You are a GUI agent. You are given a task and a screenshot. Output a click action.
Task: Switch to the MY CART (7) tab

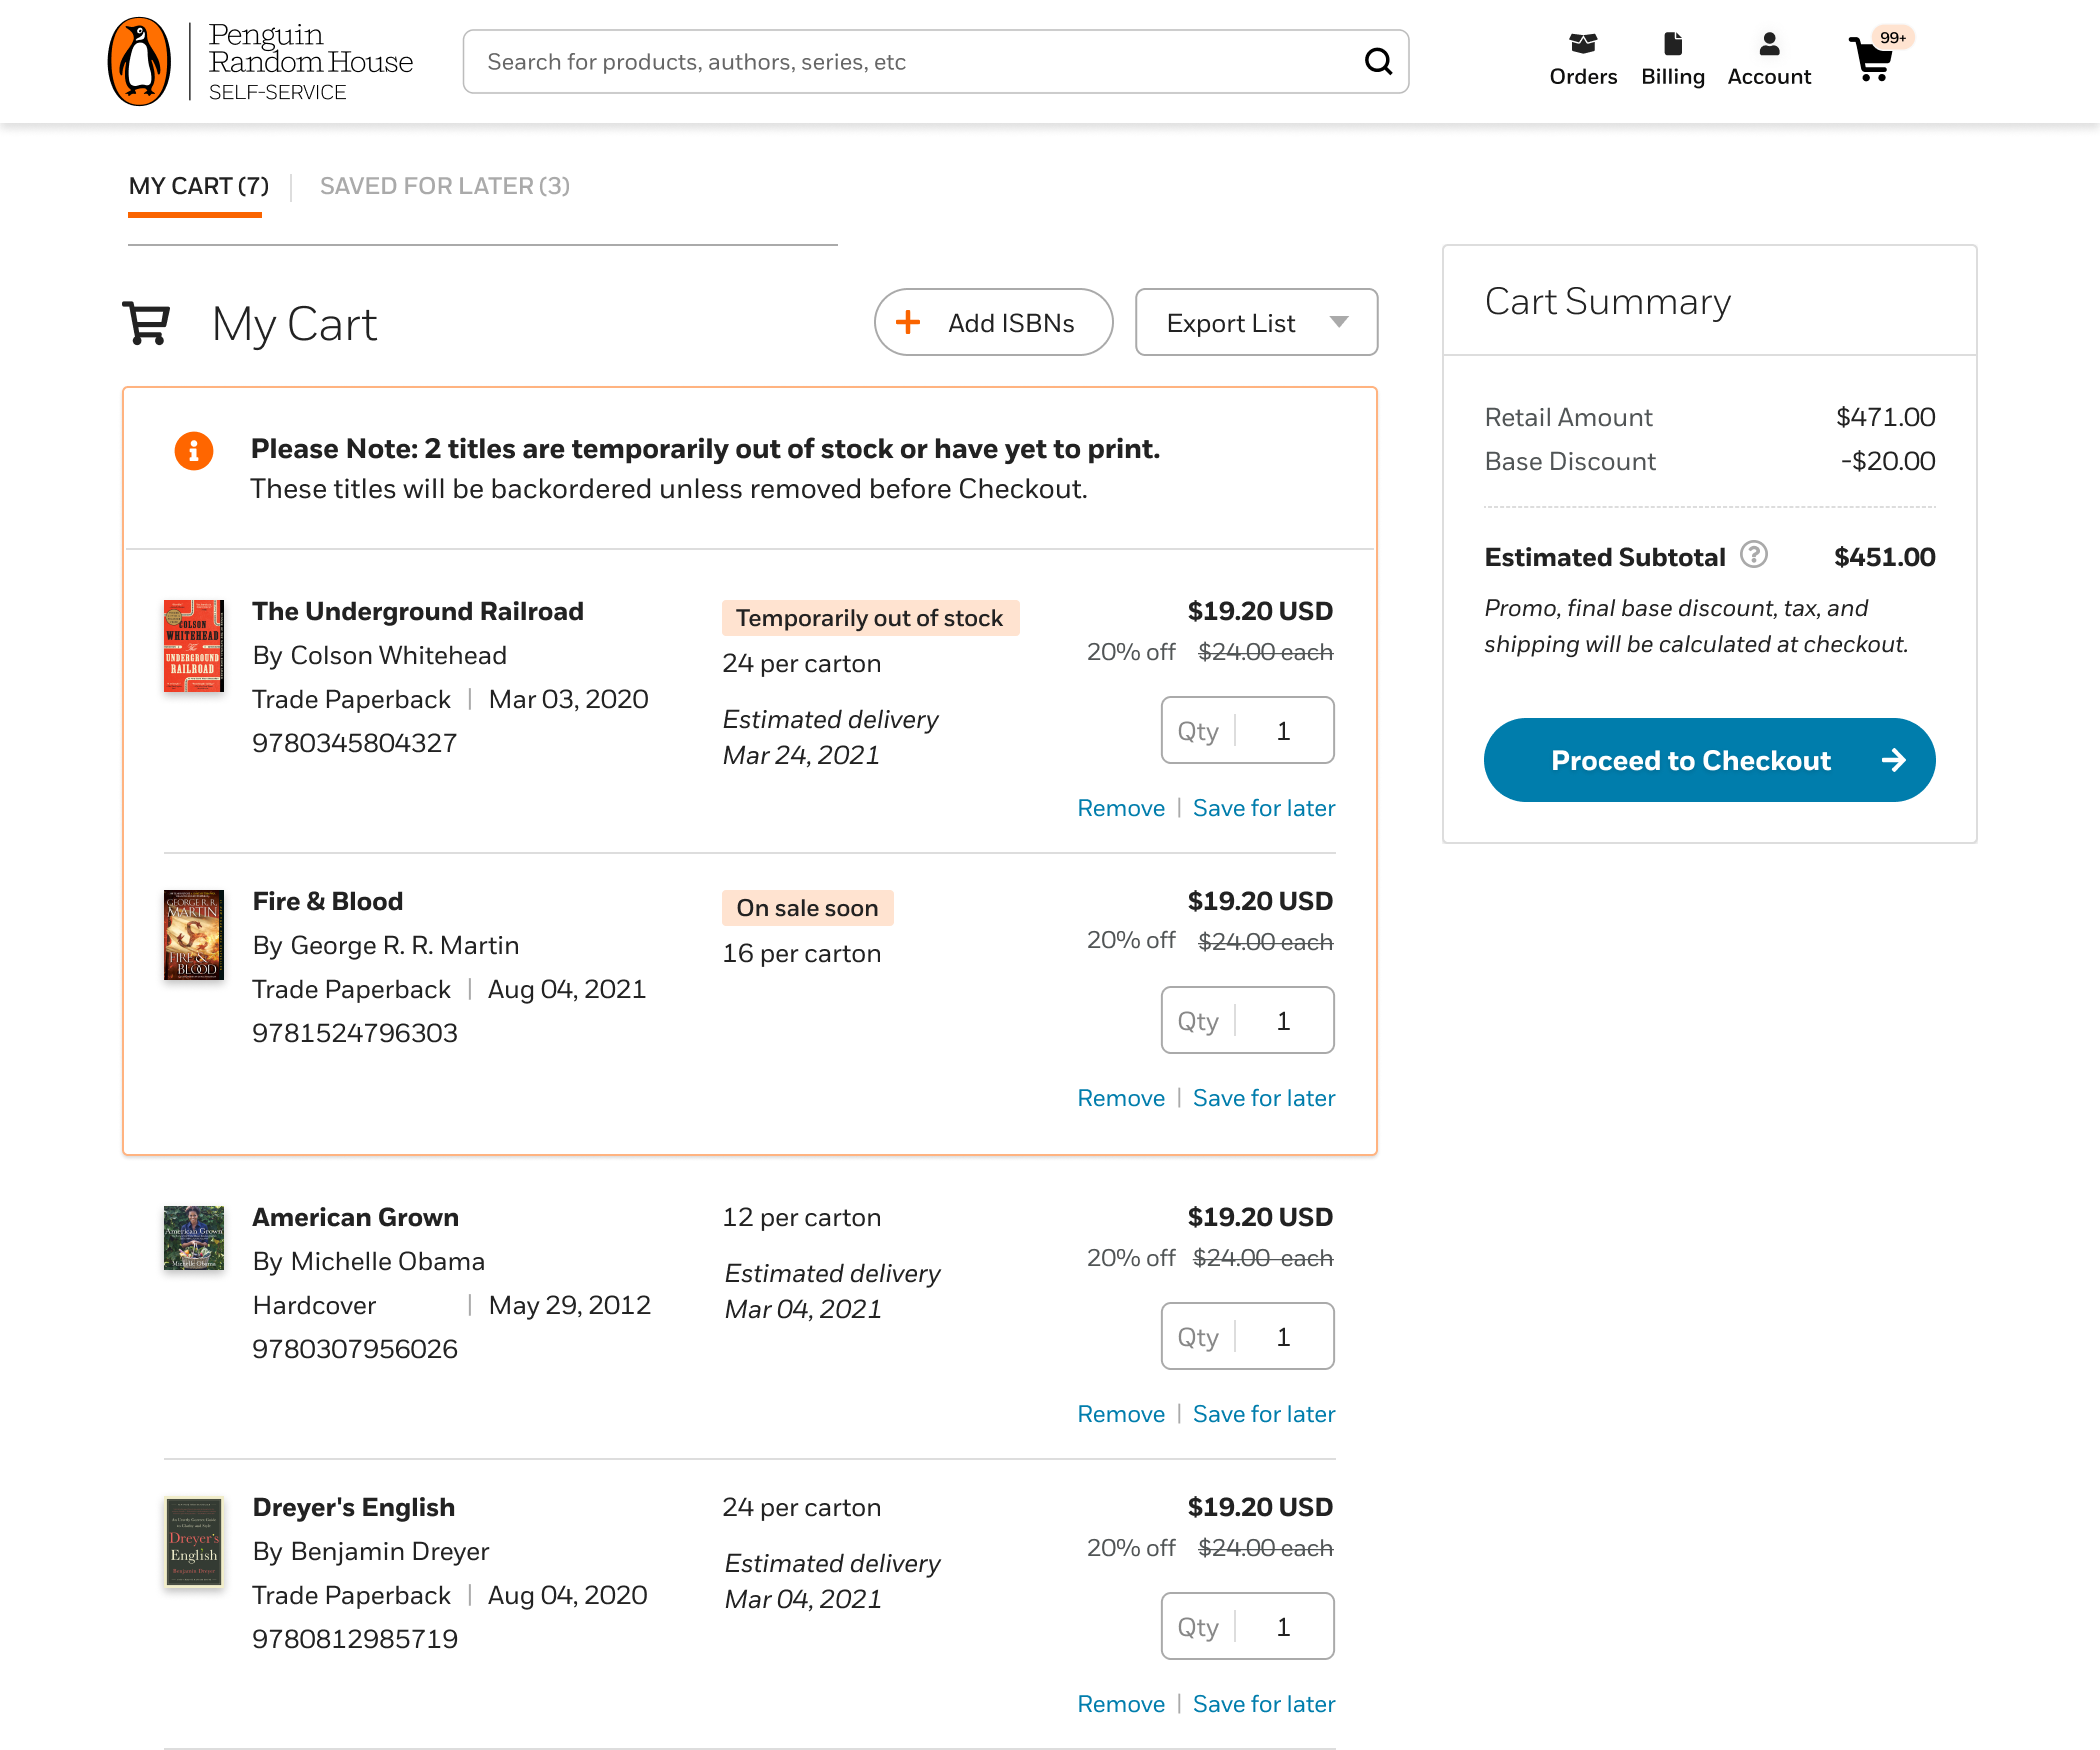click(x=198, y=186)
